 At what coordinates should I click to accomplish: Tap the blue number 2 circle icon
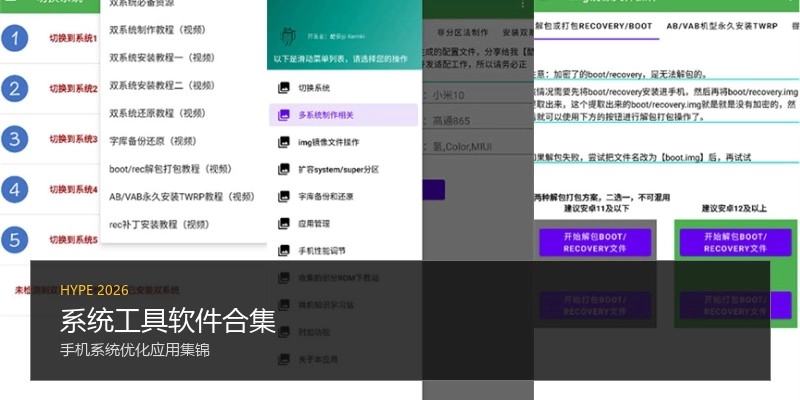(14, 89)
